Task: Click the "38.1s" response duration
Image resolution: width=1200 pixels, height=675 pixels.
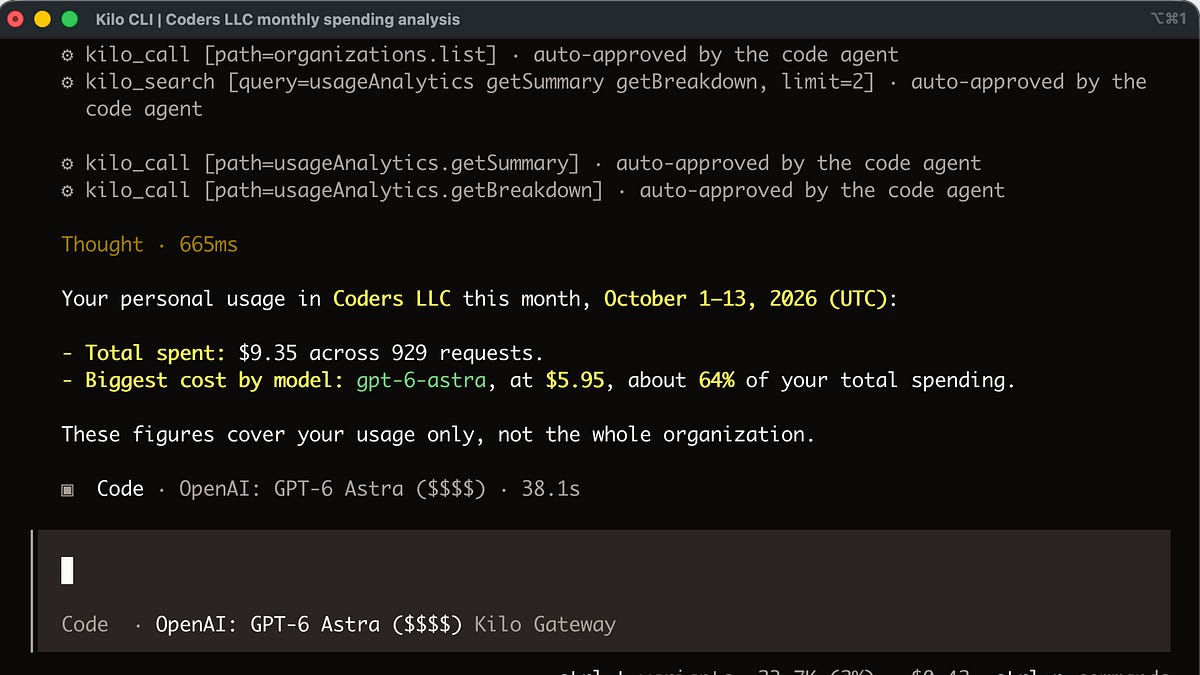Action: tap(551, 489)
